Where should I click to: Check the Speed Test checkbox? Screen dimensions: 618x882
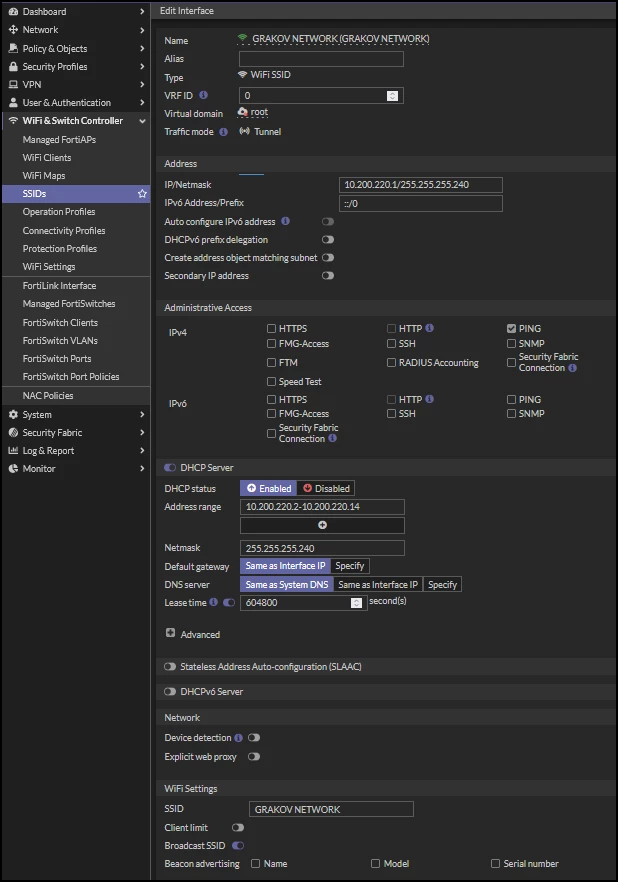point(272,381)
